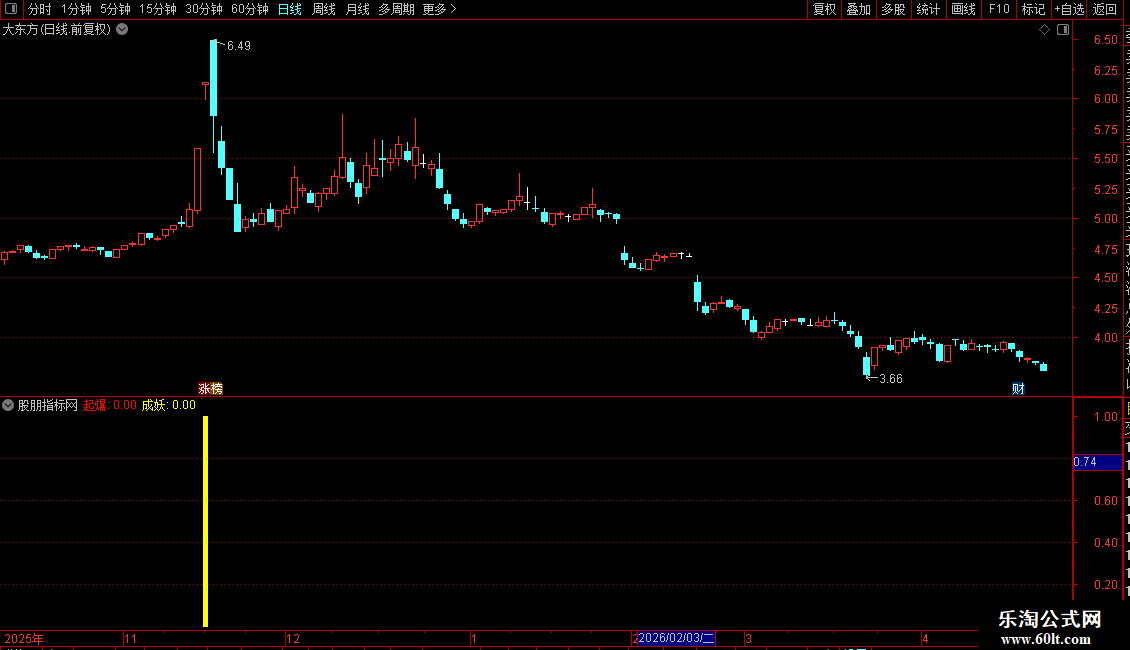Switch to 分时 intraday view
Viewport: 1130px width, 650px height.
click(x=40, y=9)
